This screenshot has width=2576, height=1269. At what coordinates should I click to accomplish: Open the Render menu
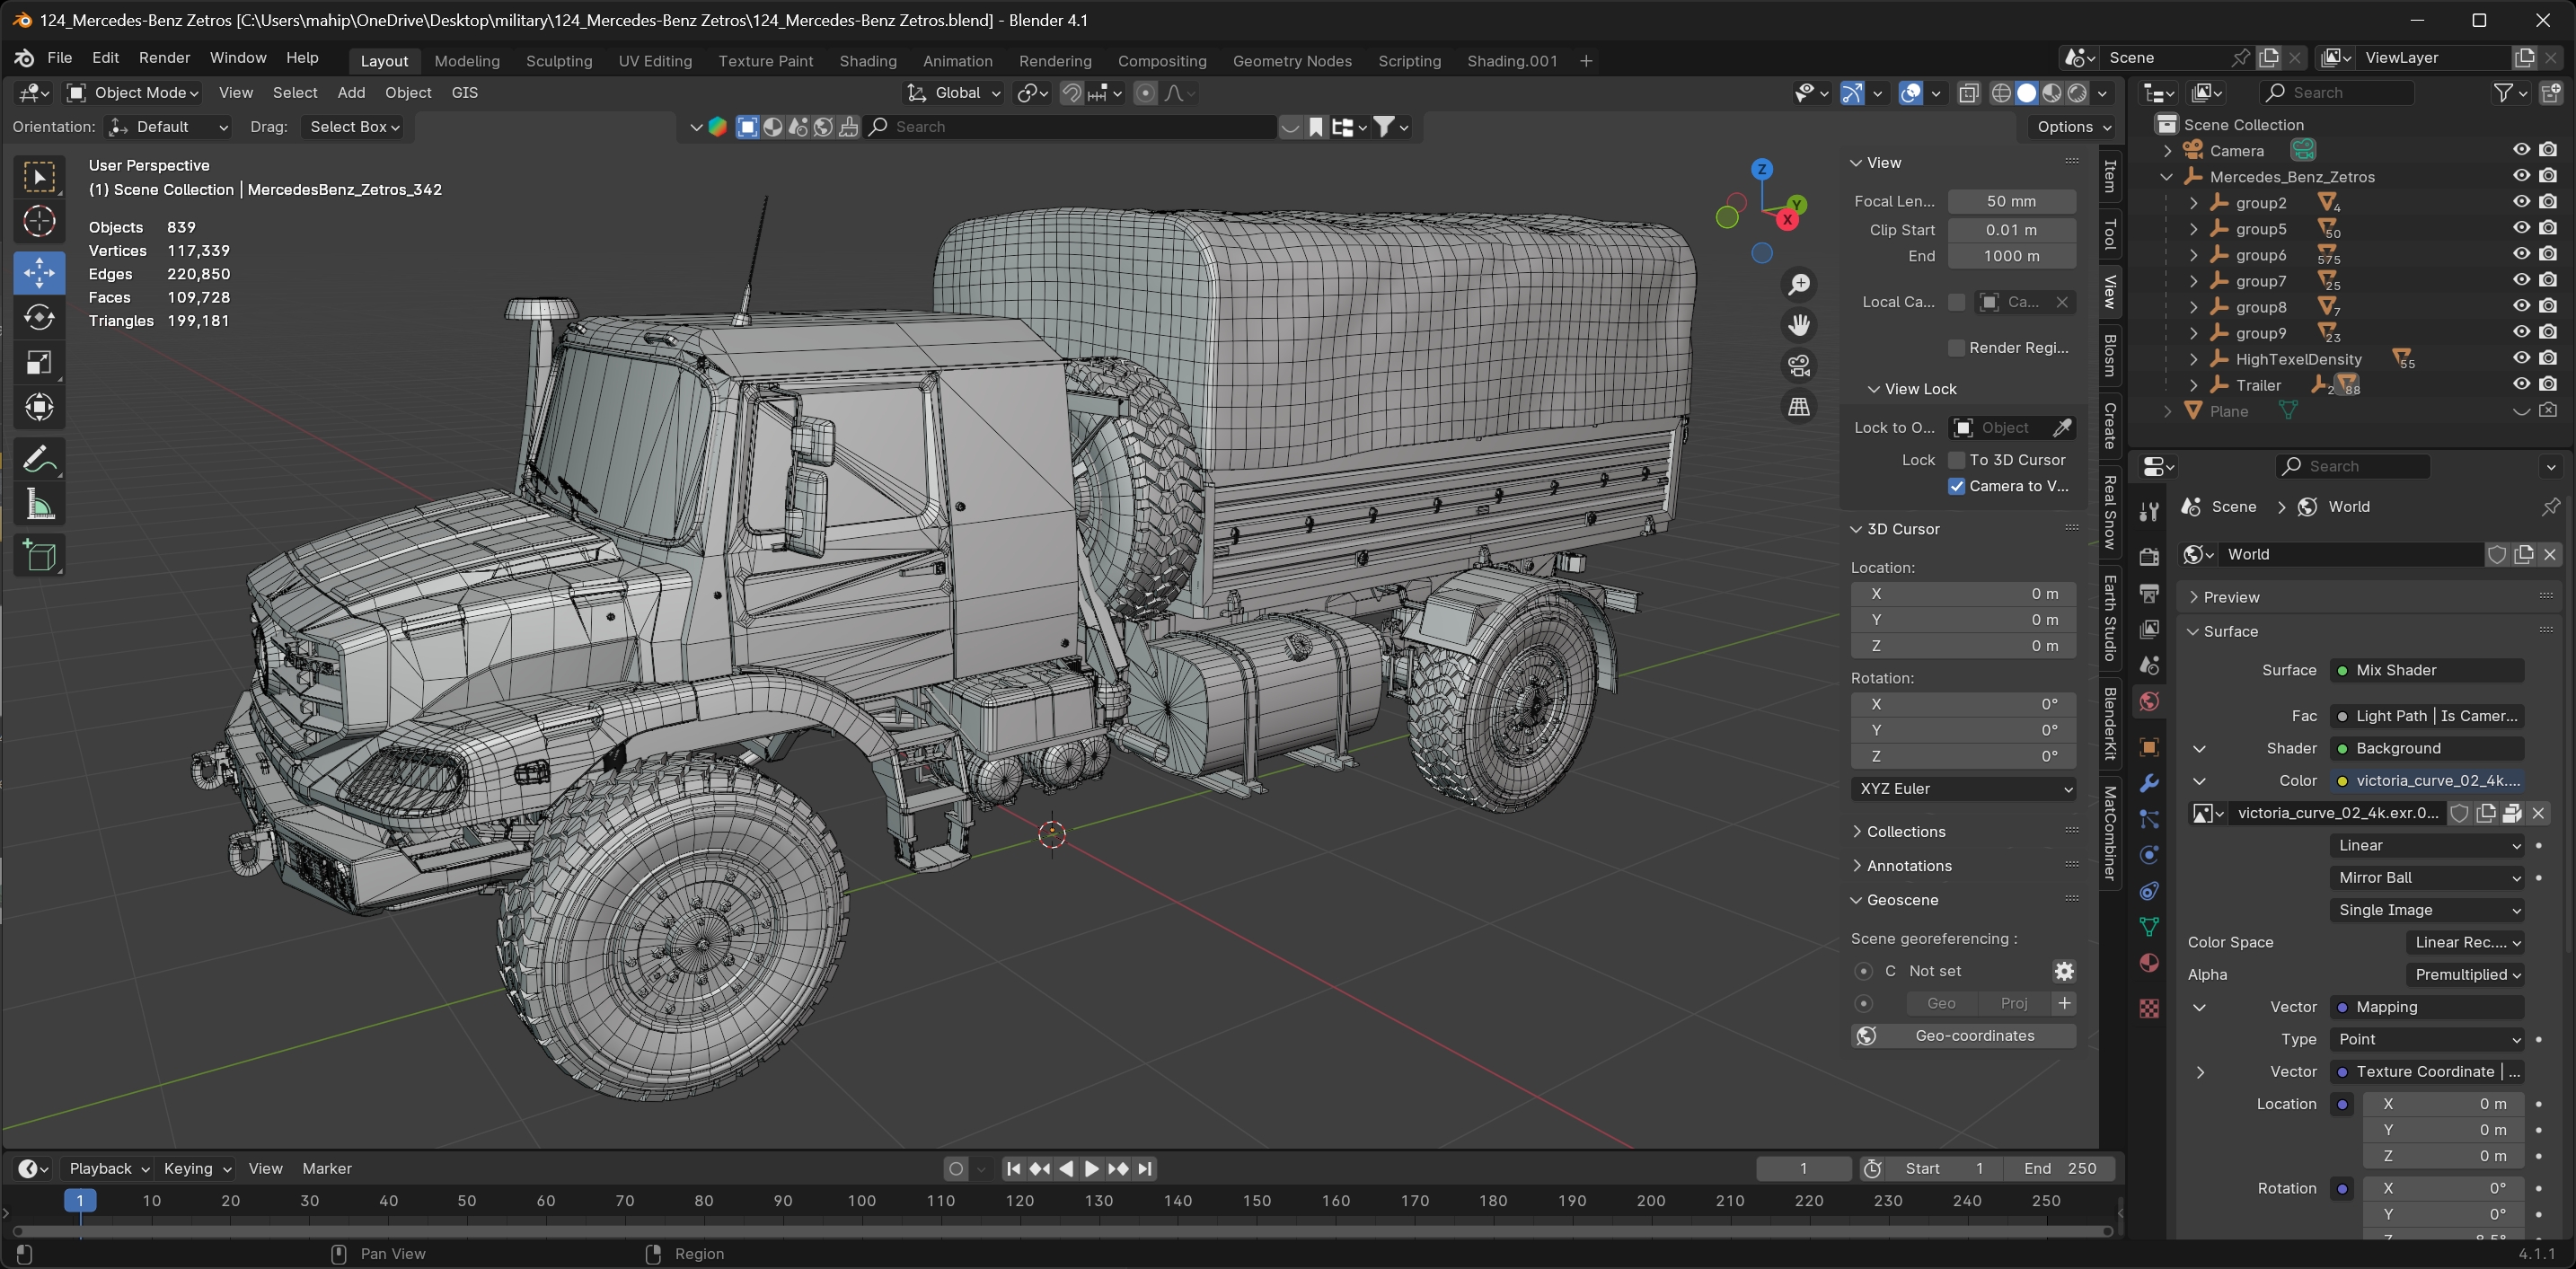164,58
